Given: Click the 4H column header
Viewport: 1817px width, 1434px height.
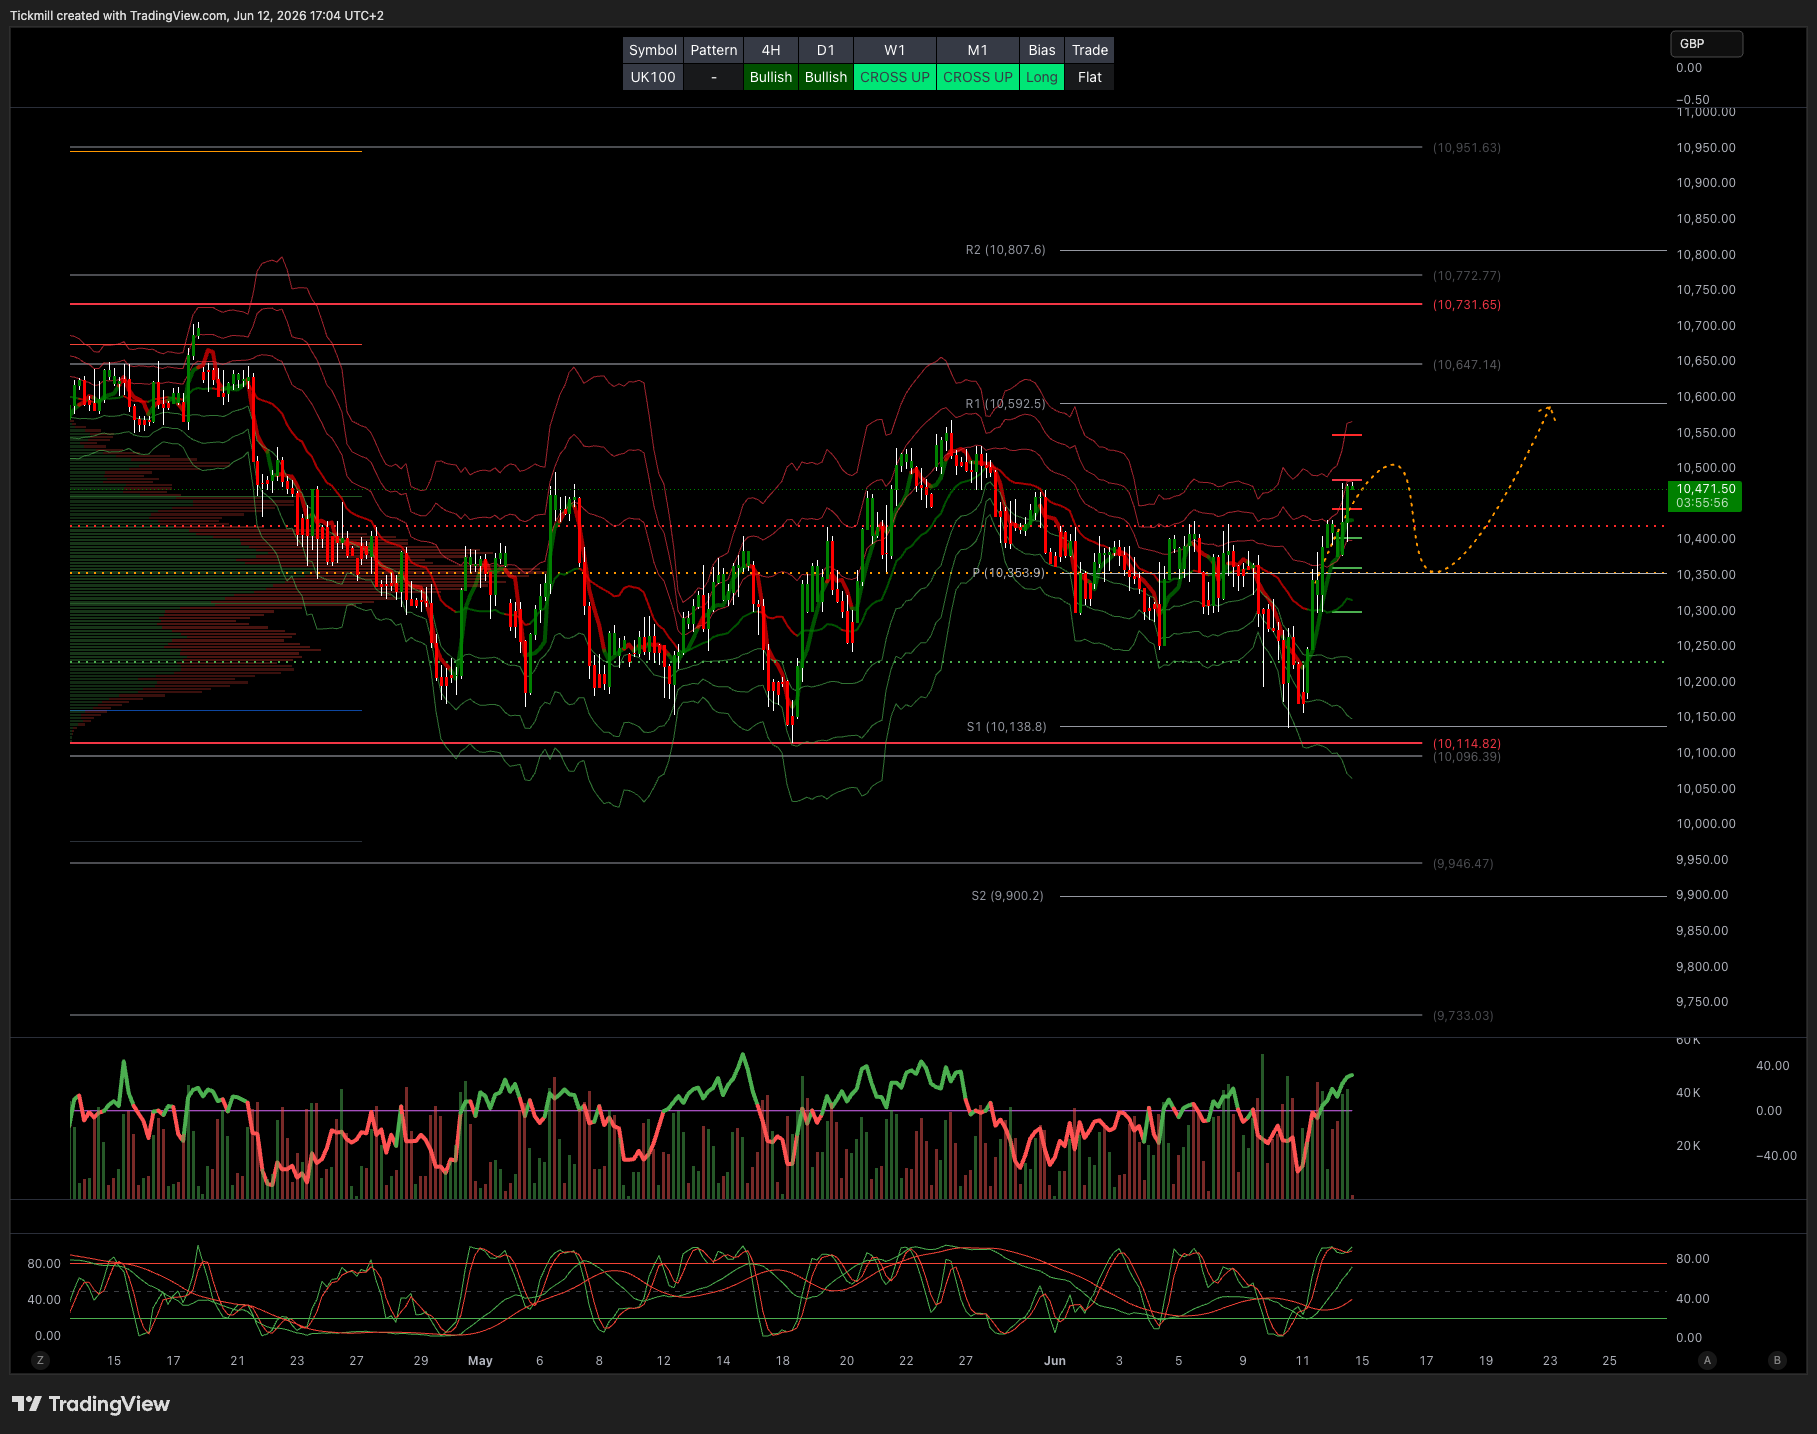Looking at the screenshot, I should 771,50.
